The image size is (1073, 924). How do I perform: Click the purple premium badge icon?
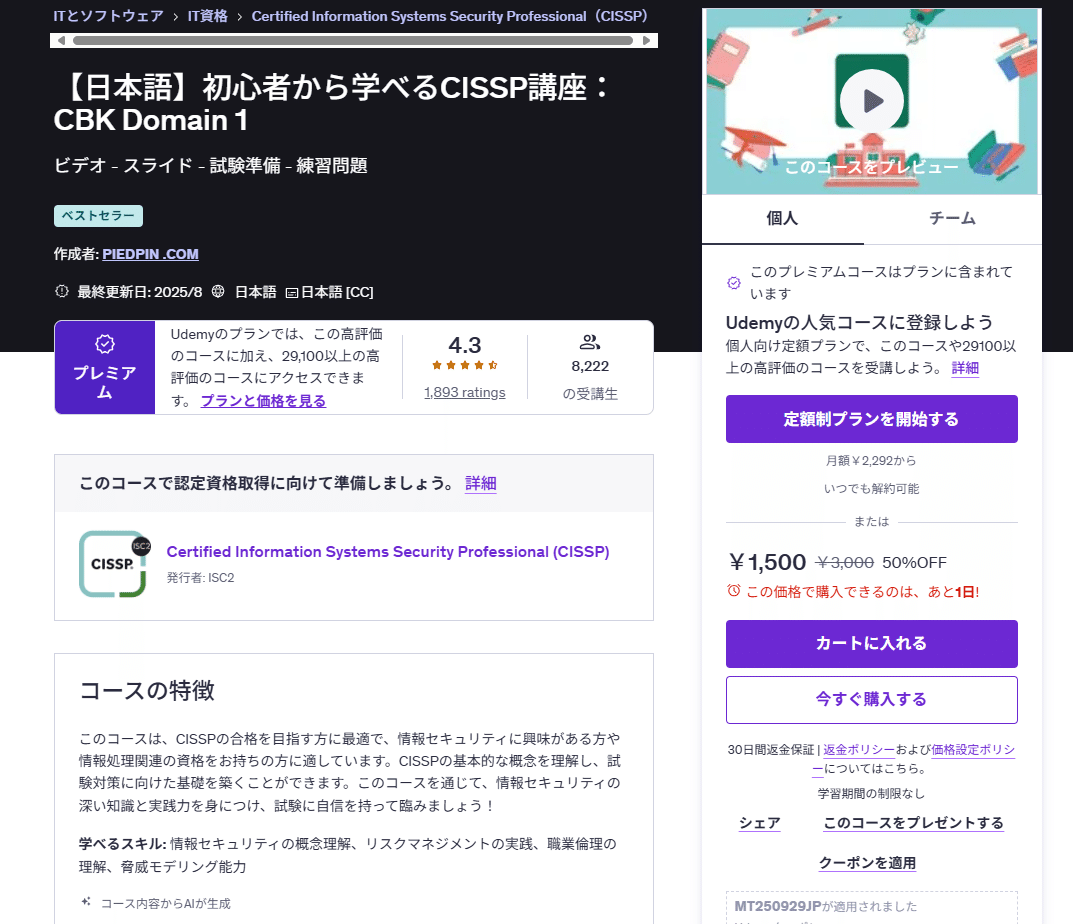104,342
